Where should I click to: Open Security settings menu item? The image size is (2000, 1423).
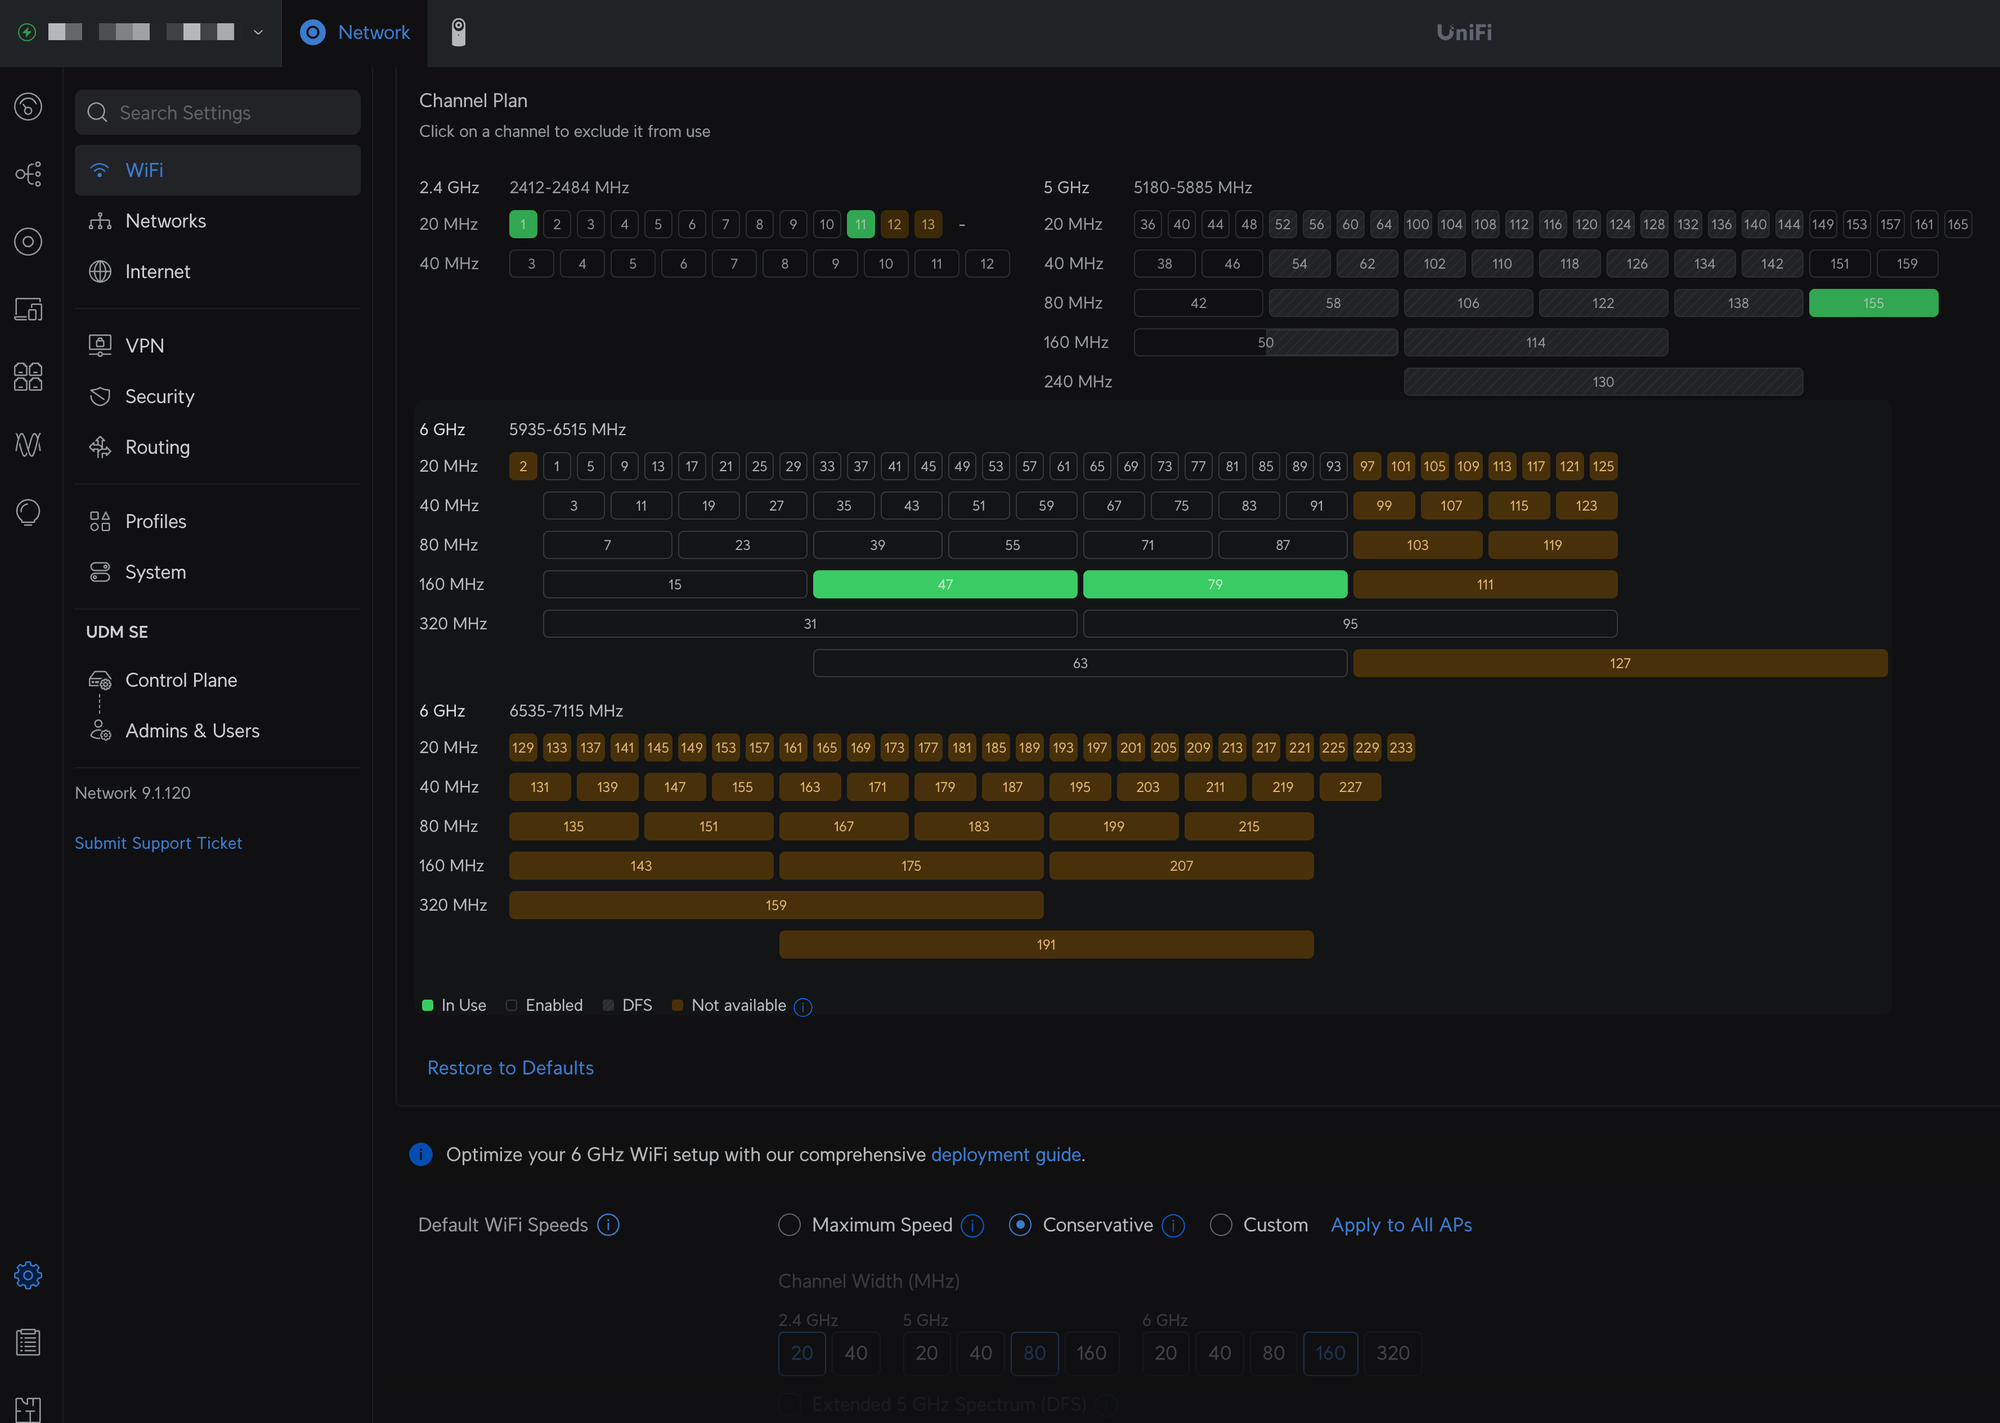tap(160, 396)
